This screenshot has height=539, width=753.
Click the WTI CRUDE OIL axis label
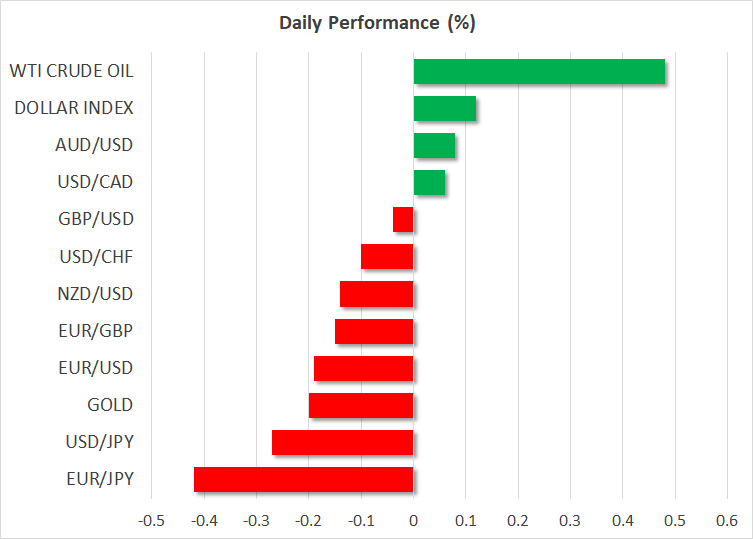(x=71, y=71)
